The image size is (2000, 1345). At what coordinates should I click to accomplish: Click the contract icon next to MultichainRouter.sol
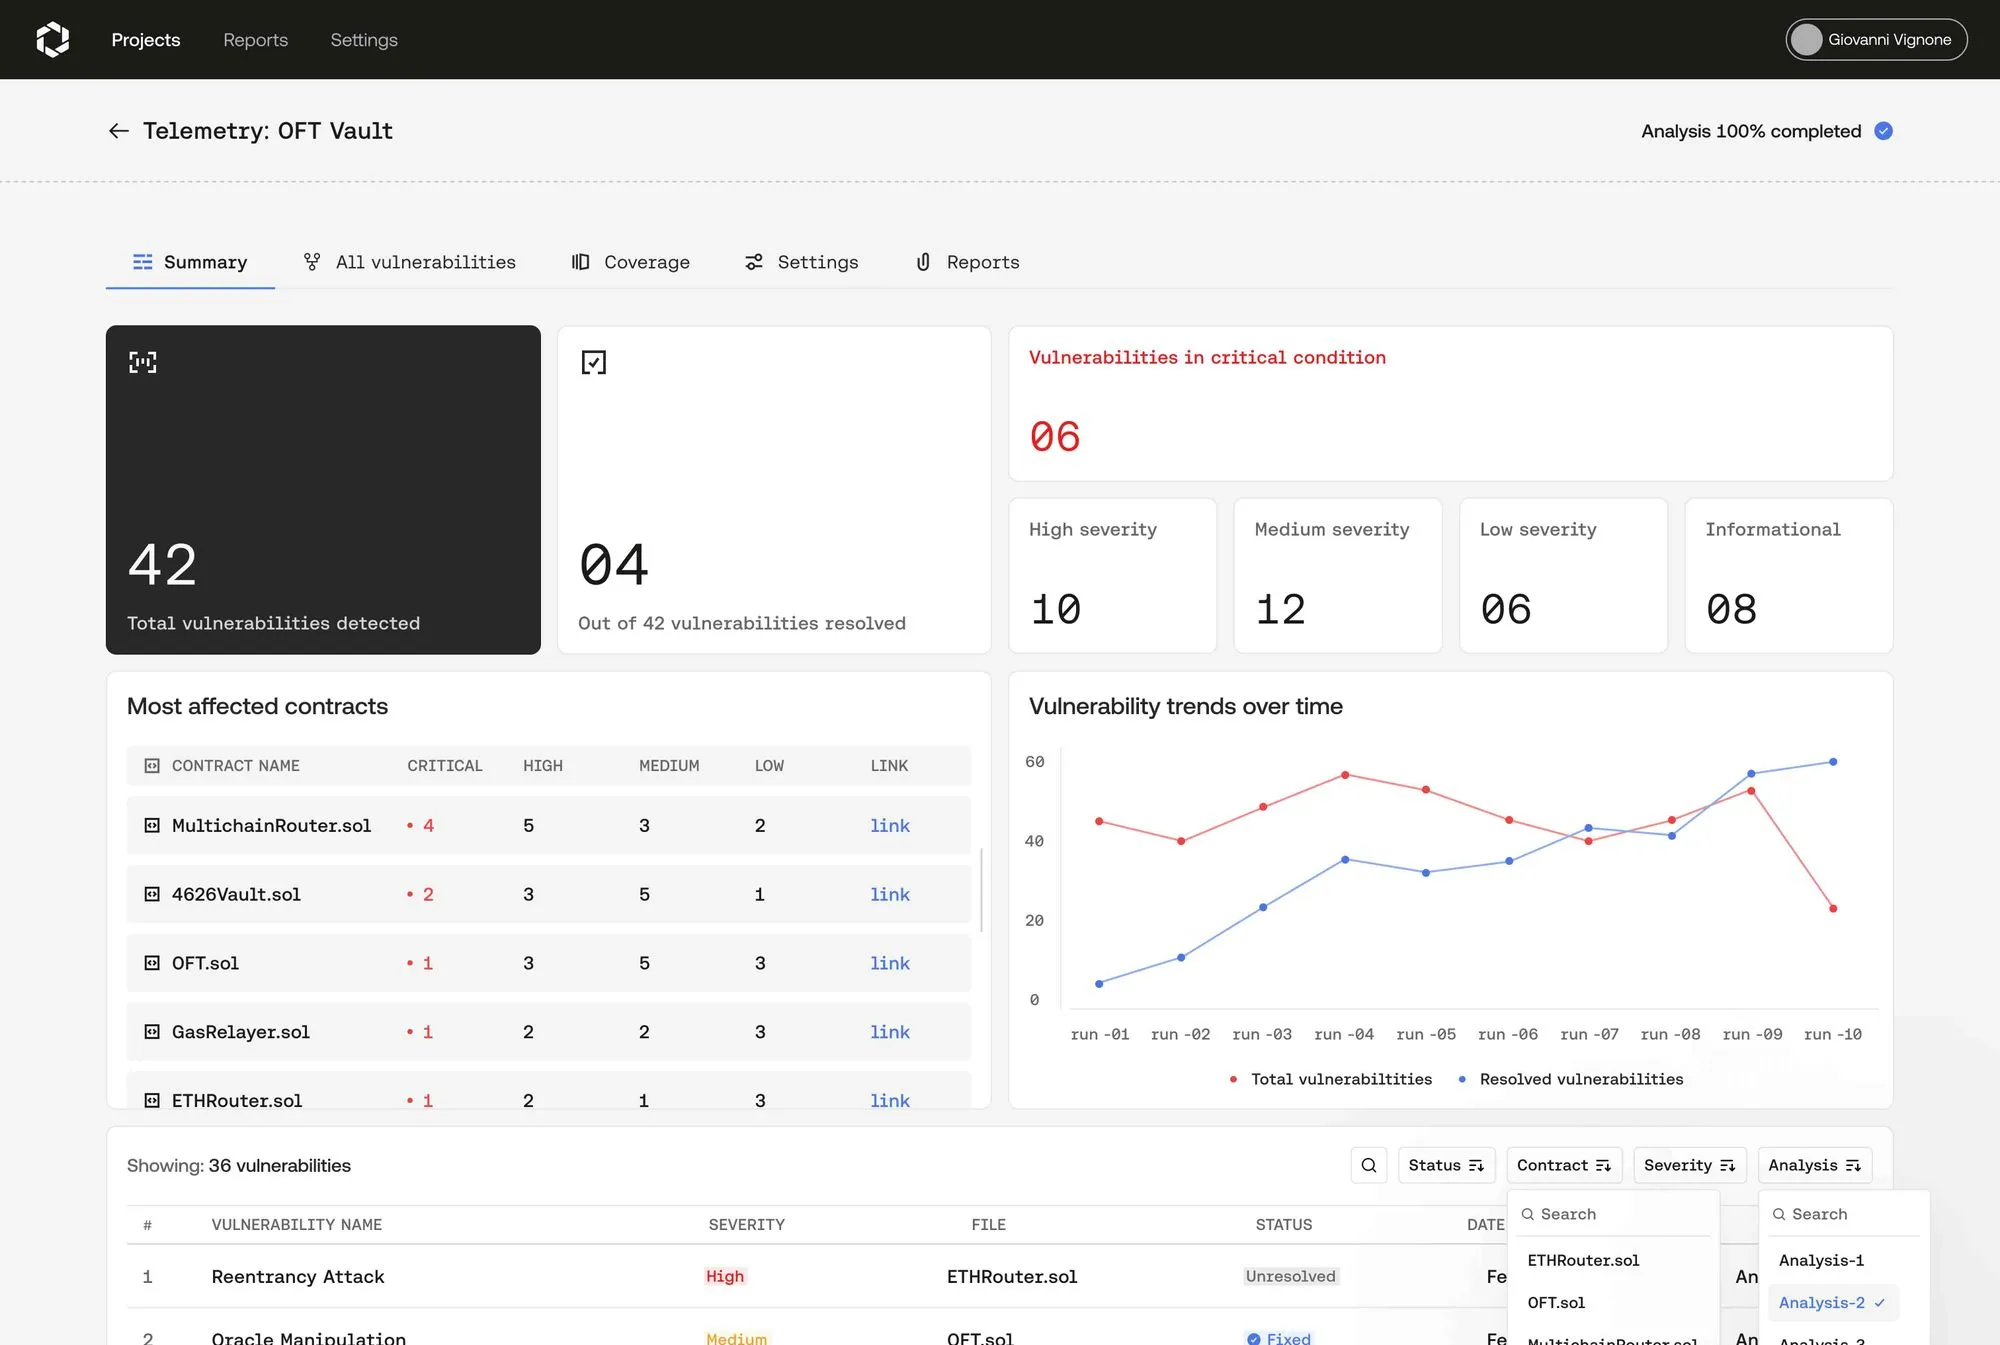[152, 825]
